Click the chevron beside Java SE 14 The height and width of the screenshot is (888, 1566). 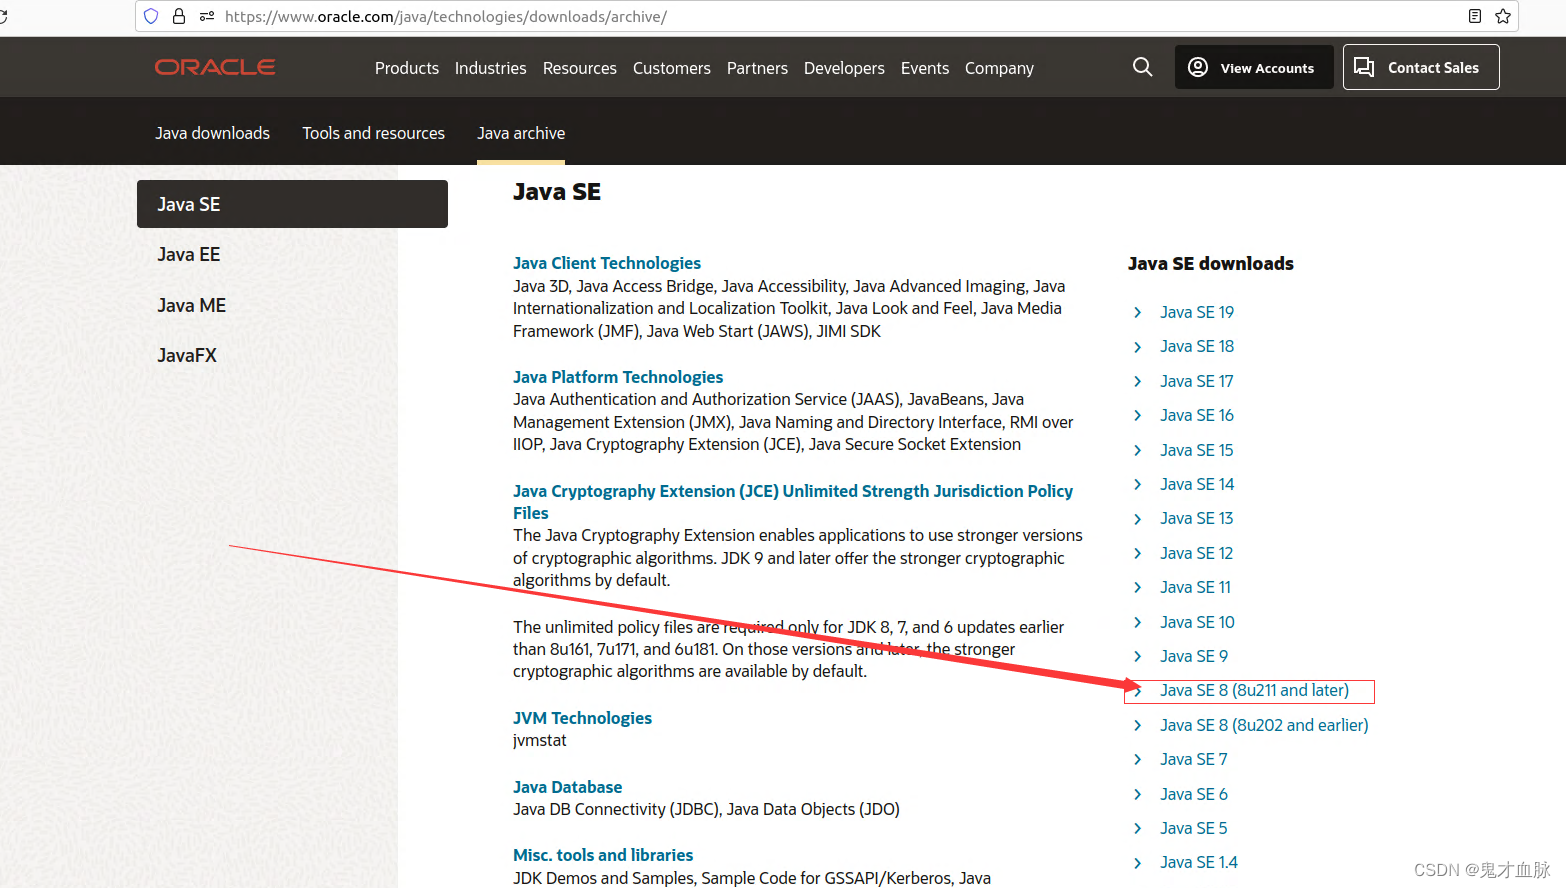coord(1138,485)
